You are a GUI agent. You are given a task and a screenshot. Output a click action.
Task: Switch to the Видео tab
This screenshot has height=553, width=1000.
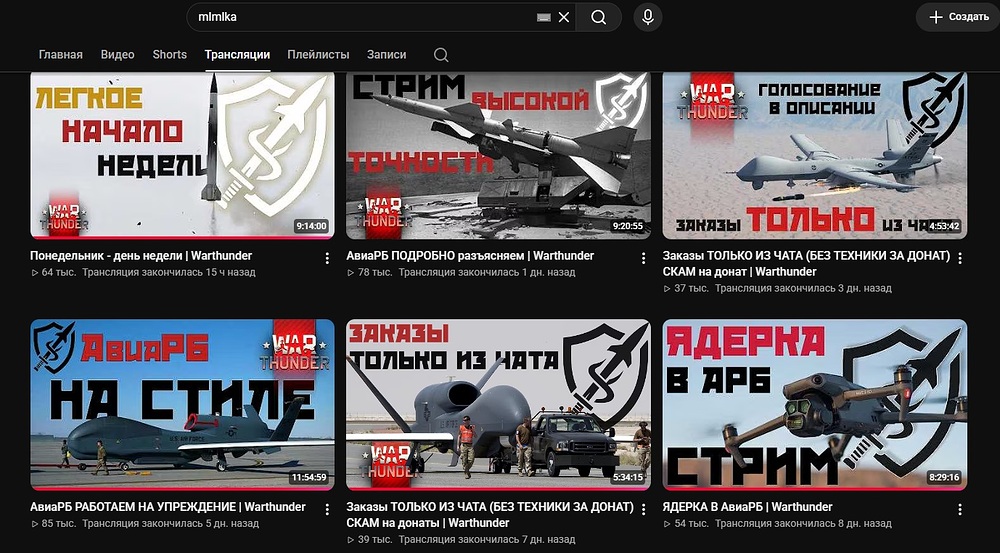tap(117, 55)
